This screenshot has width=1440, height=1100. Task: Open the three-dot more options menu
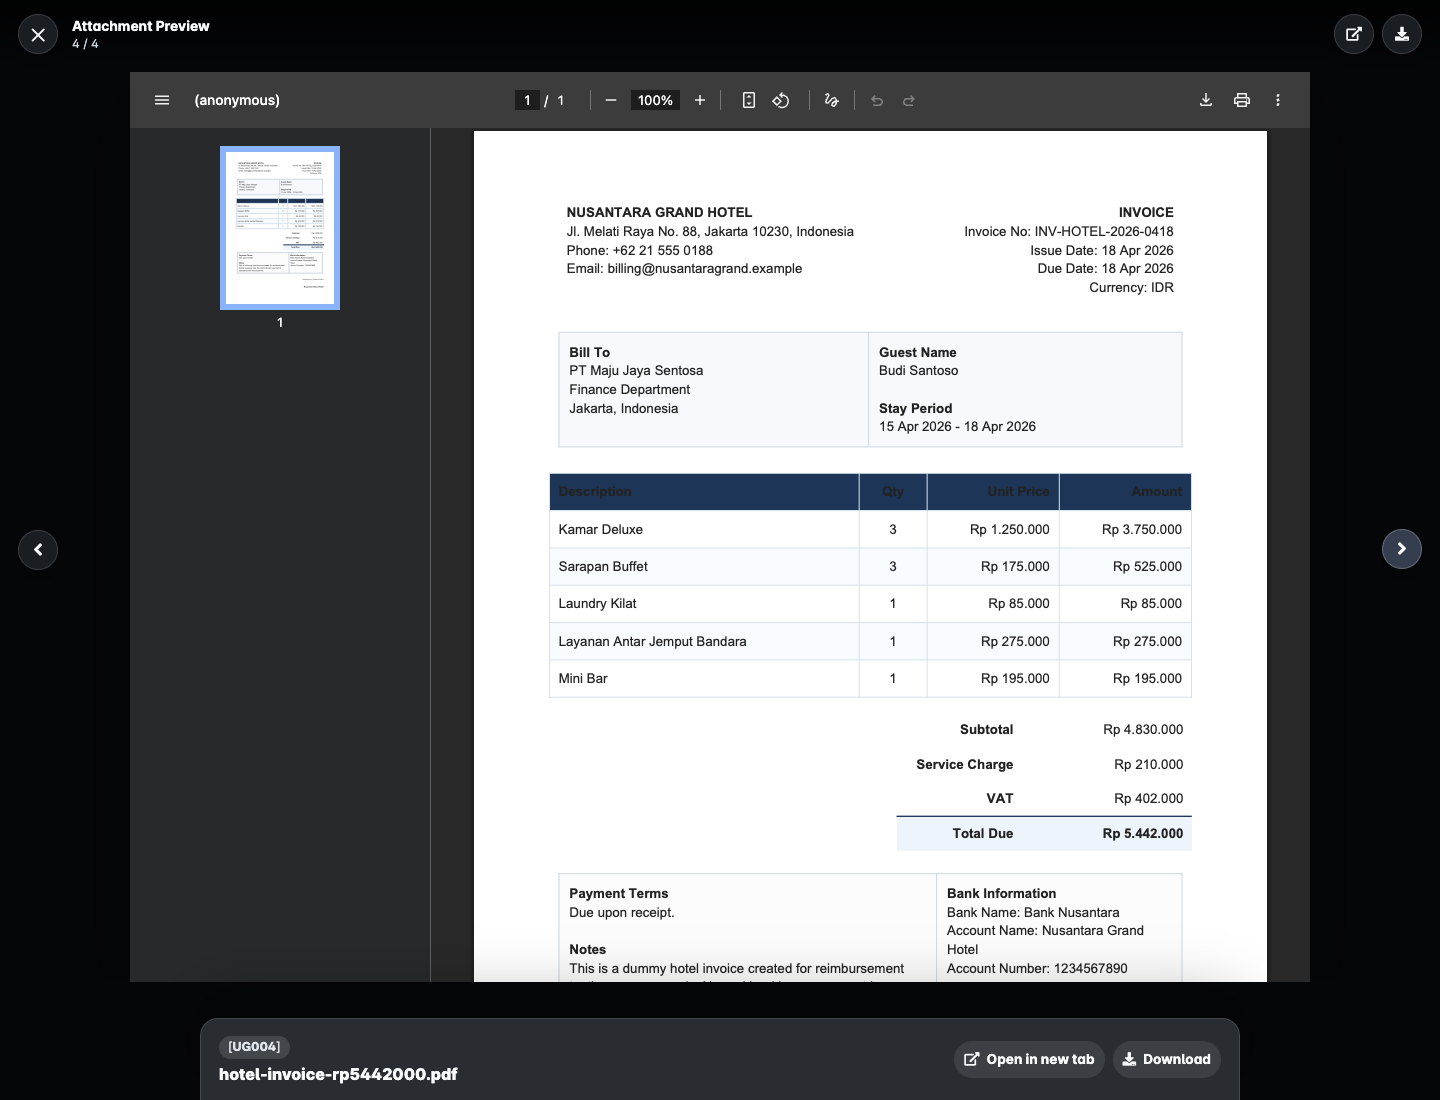point(1278,100)
